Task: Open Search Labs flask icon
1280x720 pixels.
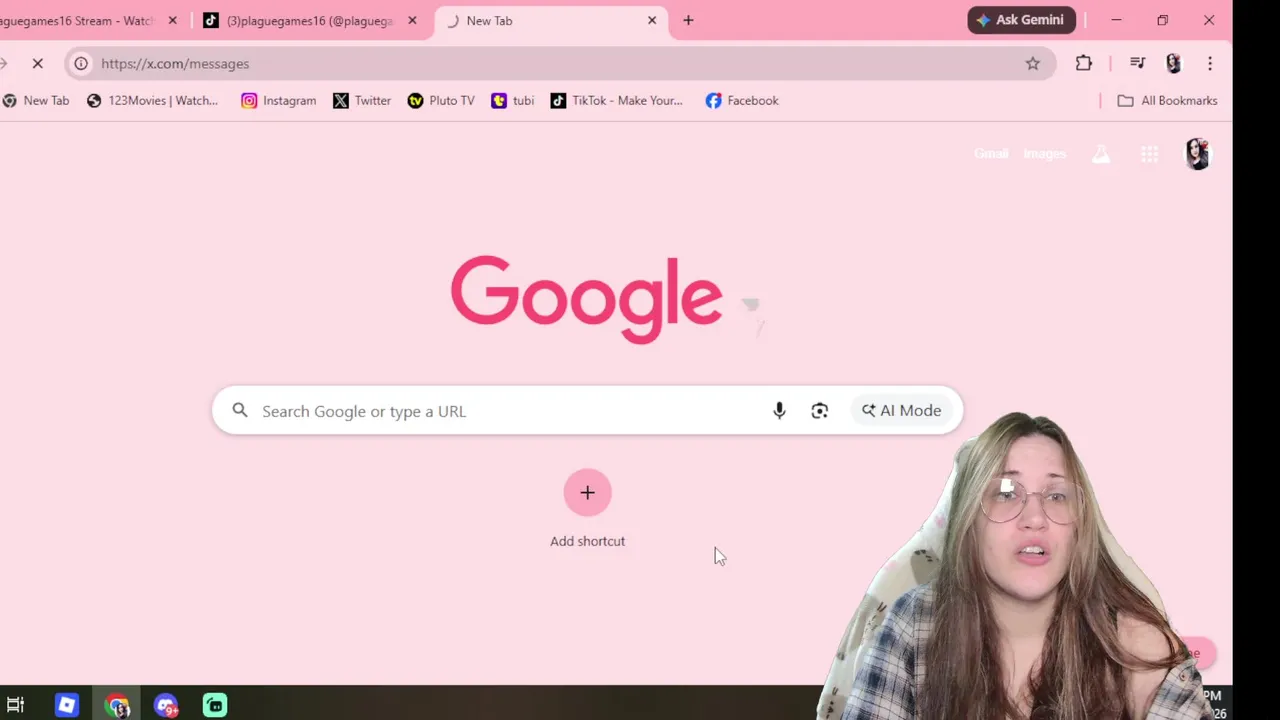Action: pyautogui.click(x=1101, y=154)
